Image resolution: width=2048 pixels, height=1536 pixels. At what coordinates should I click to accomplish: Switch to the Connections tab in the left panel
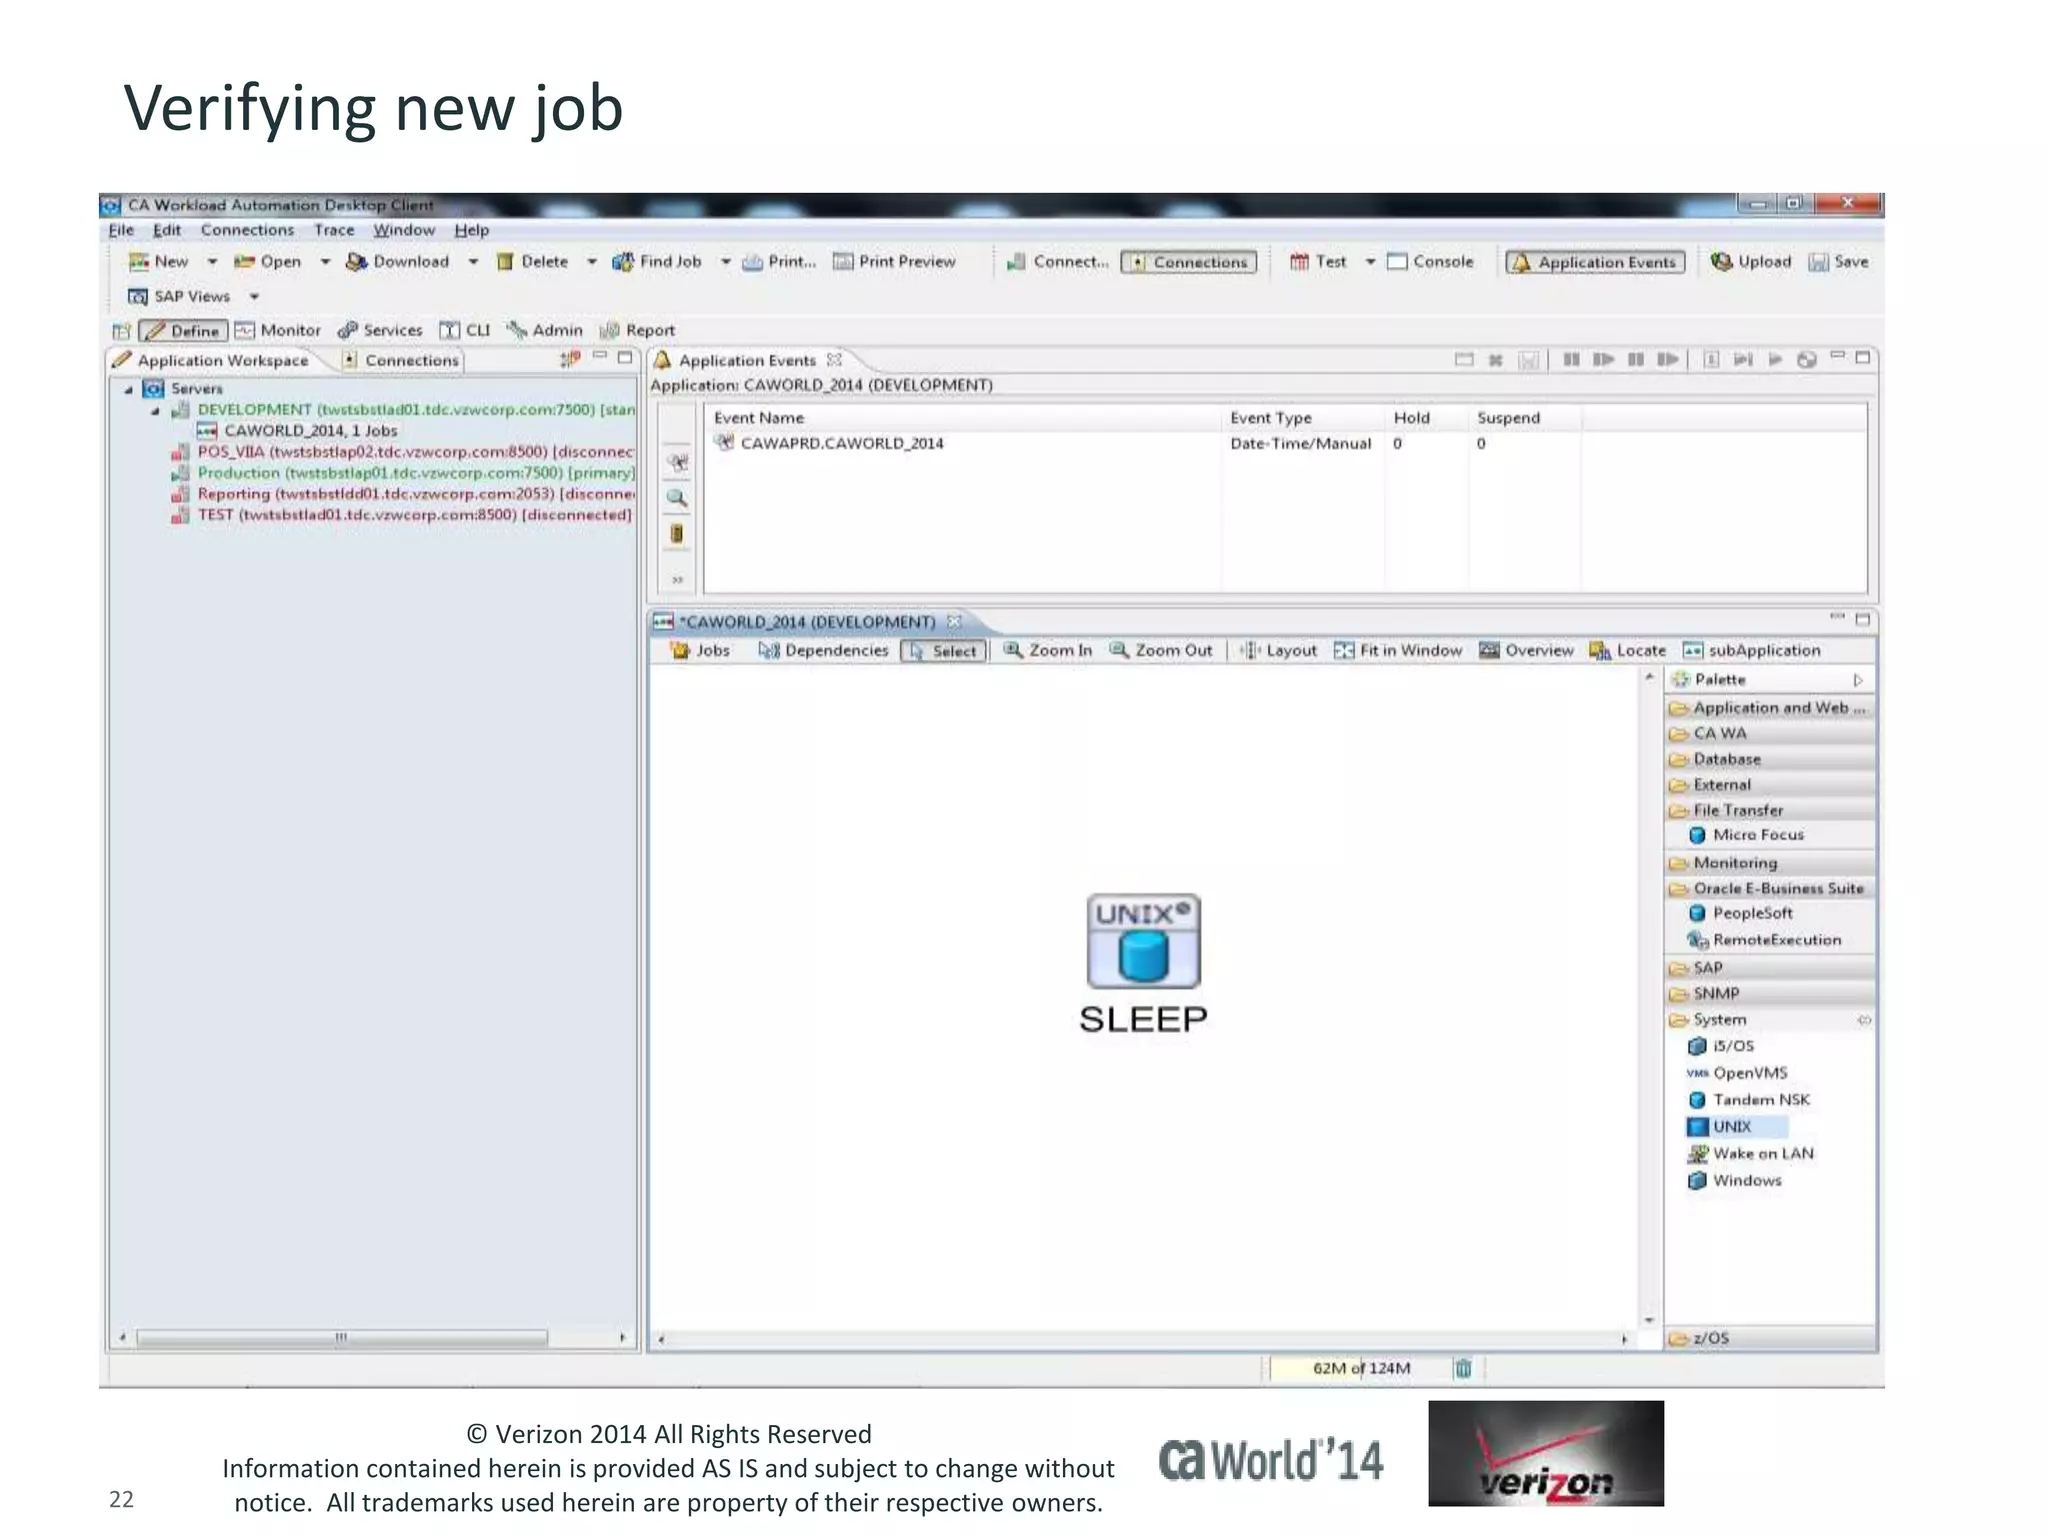tap(402, 360)
